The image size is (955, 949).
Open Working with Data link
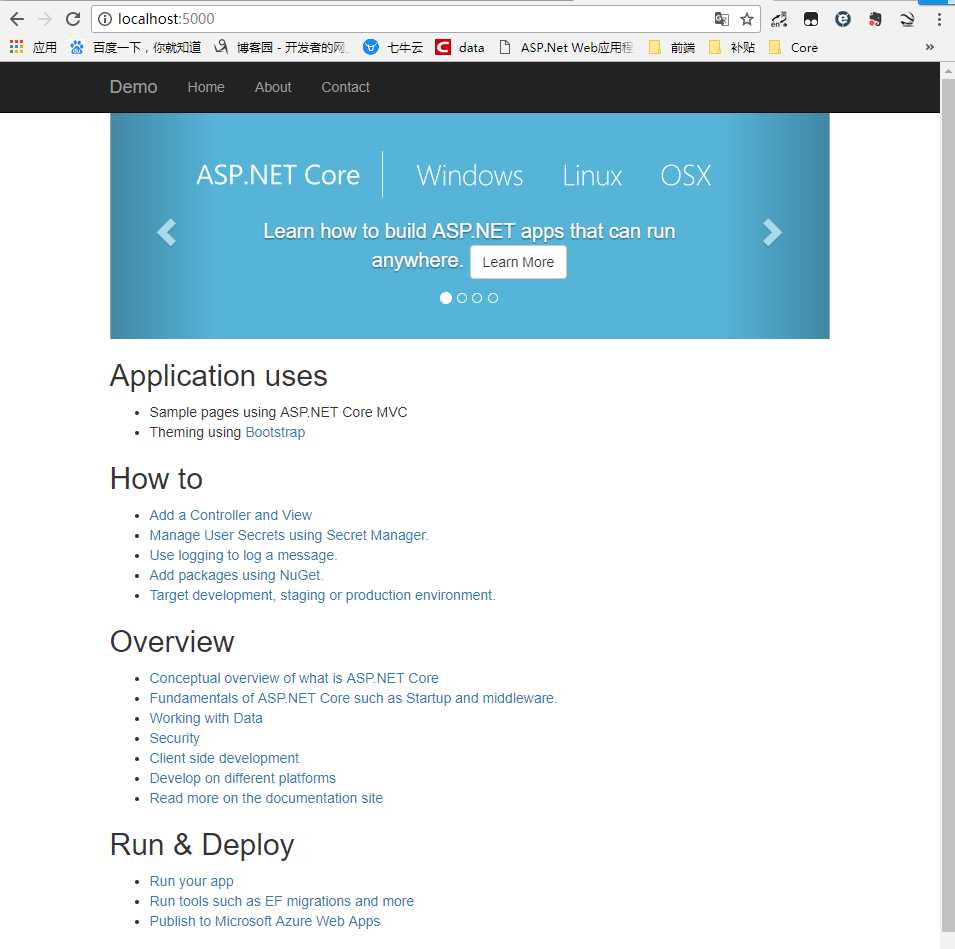click(206, 719)
